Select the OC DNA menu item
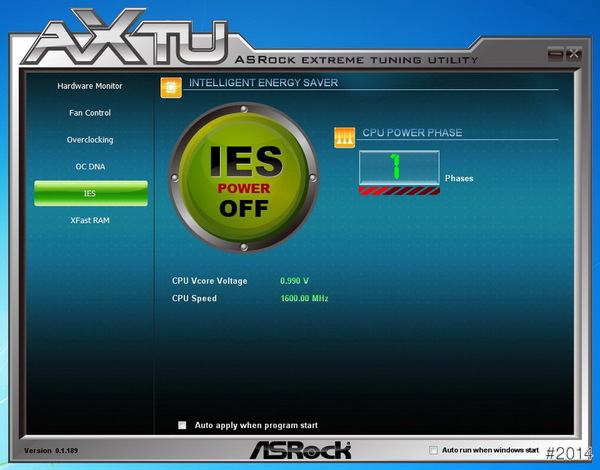Screen dimensions: 600x470 pos(90,166)
